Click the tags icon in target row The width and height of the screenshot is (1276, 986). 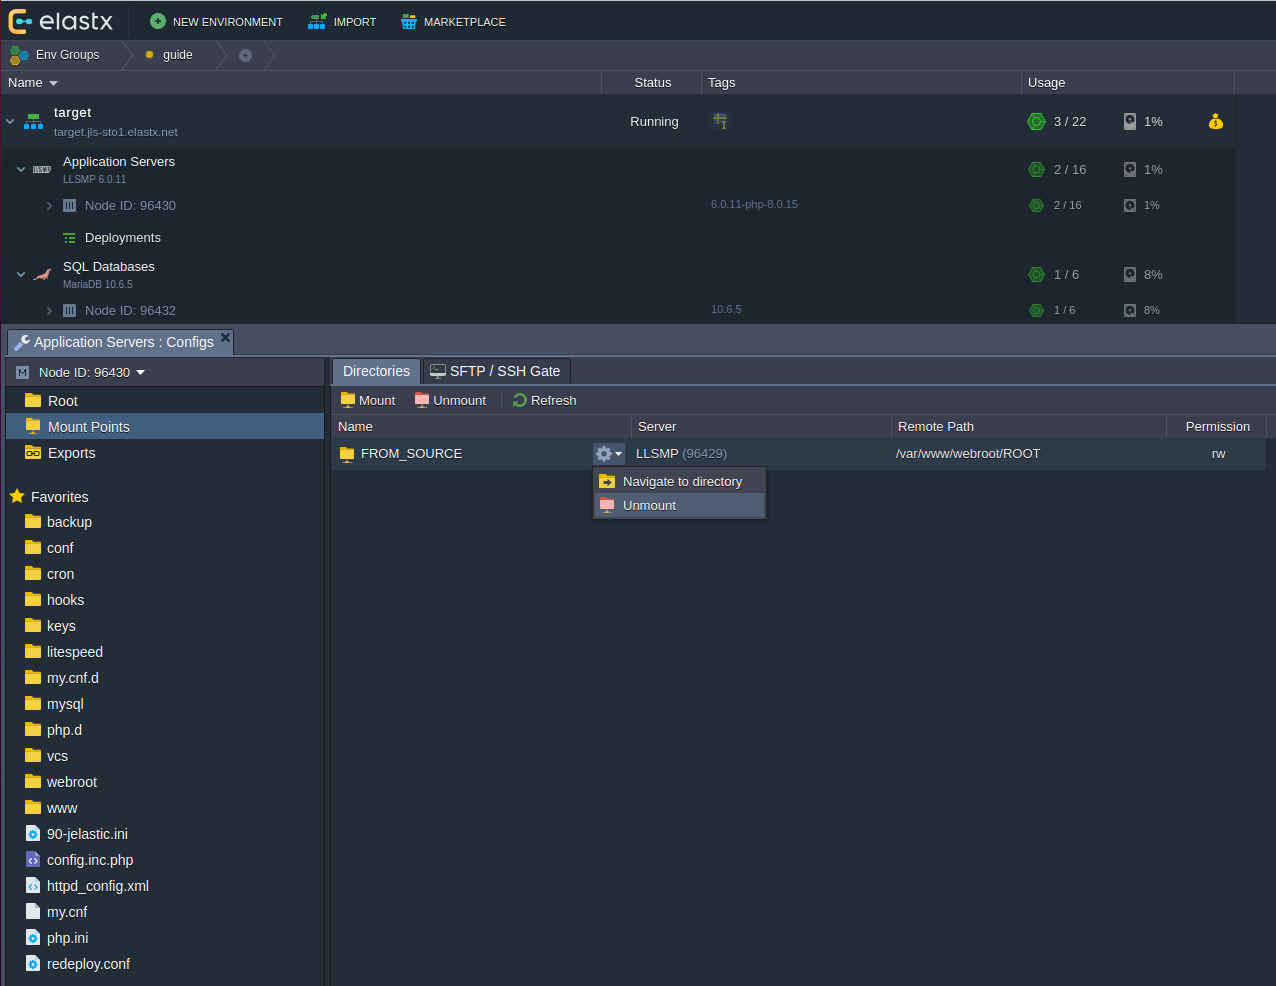pyautogui.click(x=720, y=122)
